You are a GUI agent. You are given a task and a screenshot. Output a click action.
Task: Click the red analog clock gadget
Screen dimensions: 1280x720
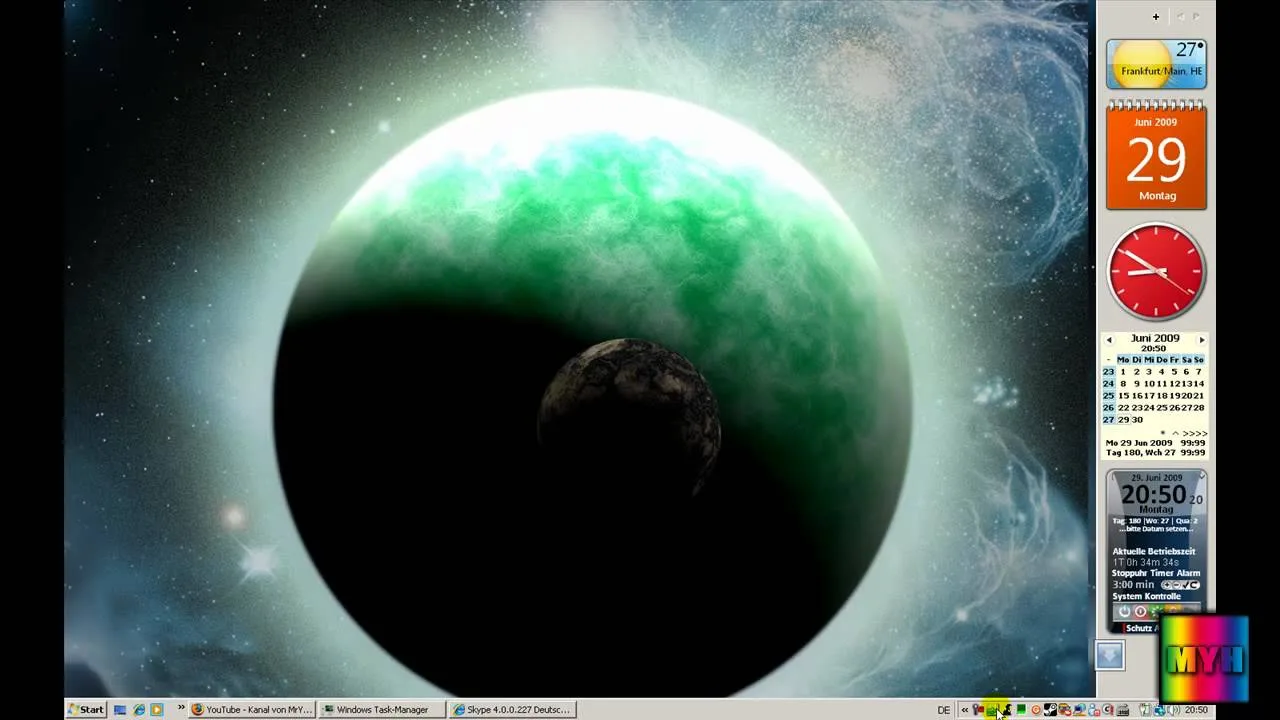1156,272
